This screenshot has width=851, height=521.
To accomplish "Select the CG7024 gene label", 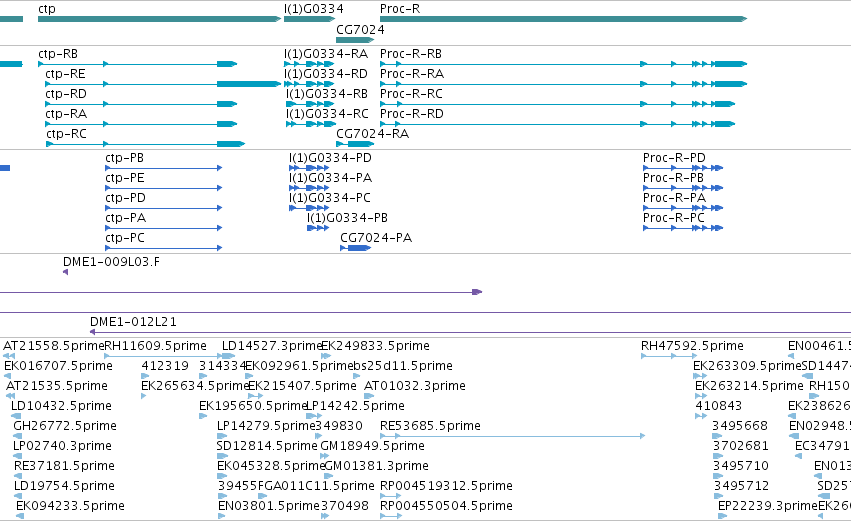I will (360, 30).
